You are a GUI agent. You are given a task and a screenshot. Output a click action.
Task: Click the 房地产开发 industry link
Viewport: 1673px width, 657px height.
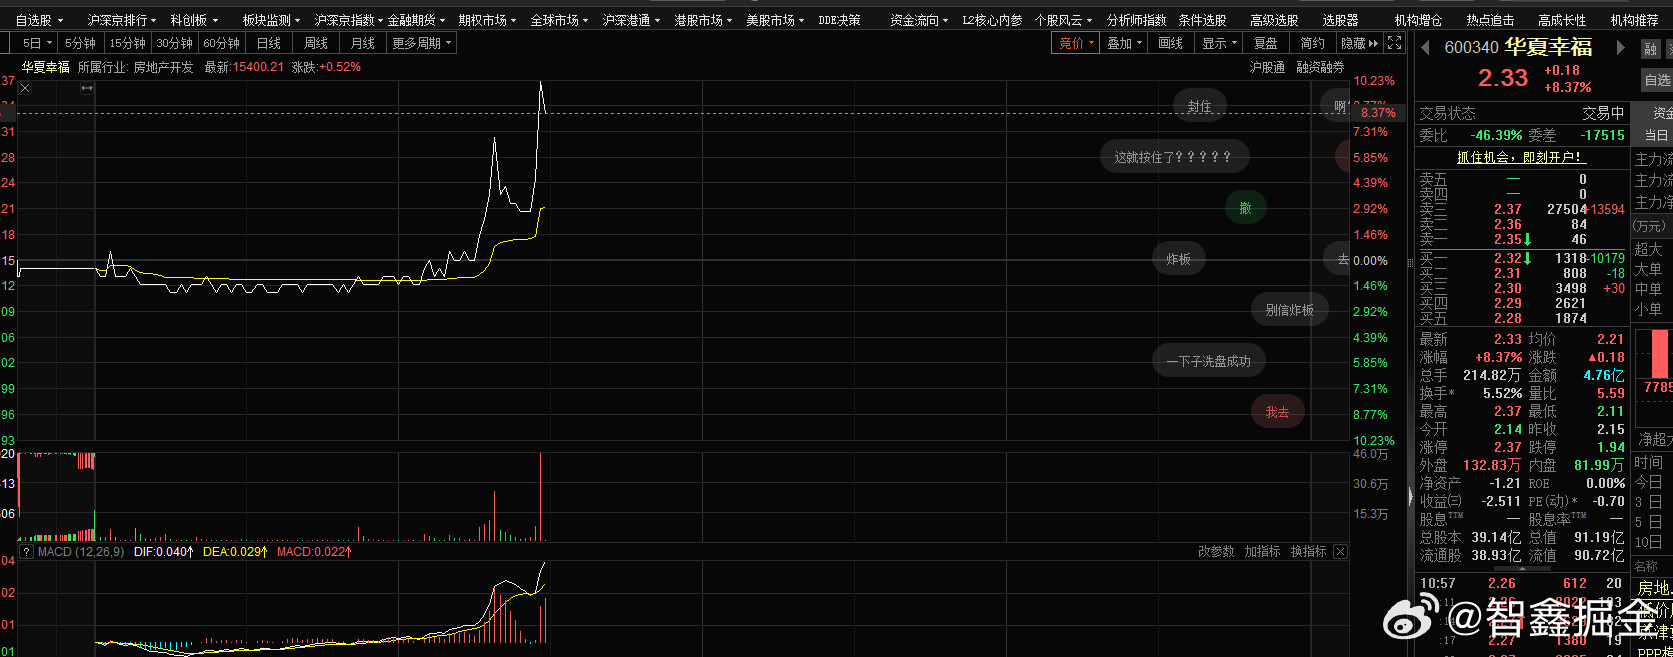click(x=163, y=67)
